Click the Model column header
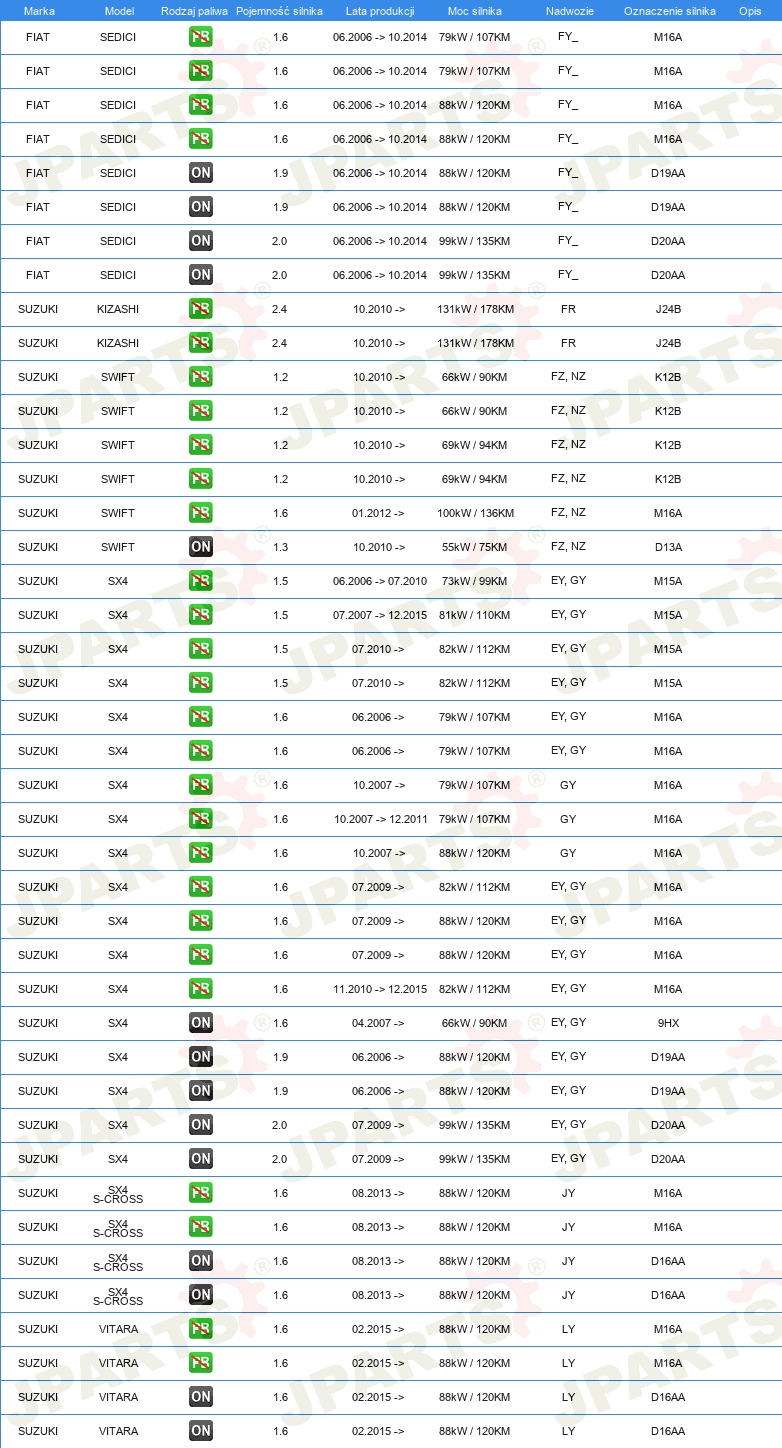Screen dimensions: 782x1448 tap(119, 11)
